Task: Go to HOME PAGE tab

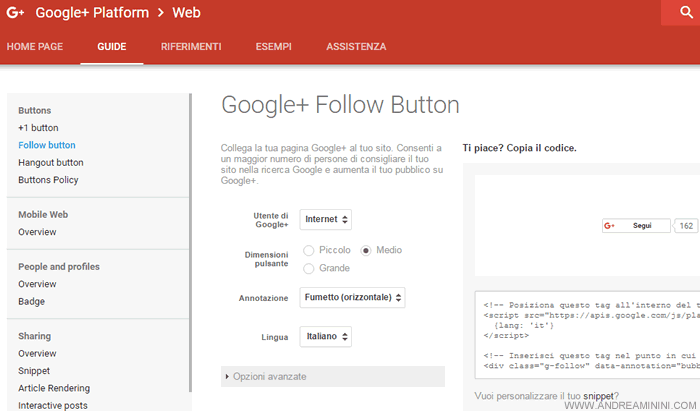Action: [35, 47]
